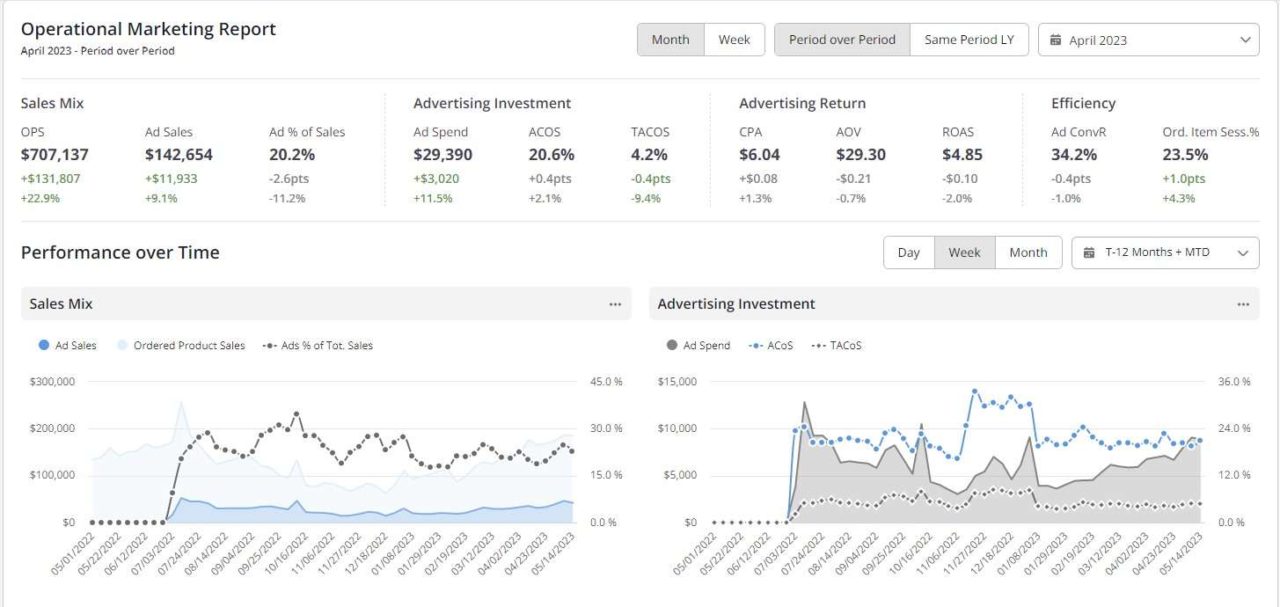This screenshot has height=607, width=1280.
Task: Click the calendar icon beside T-12 Months + MTD
Action: click(x=1090, y=252)
